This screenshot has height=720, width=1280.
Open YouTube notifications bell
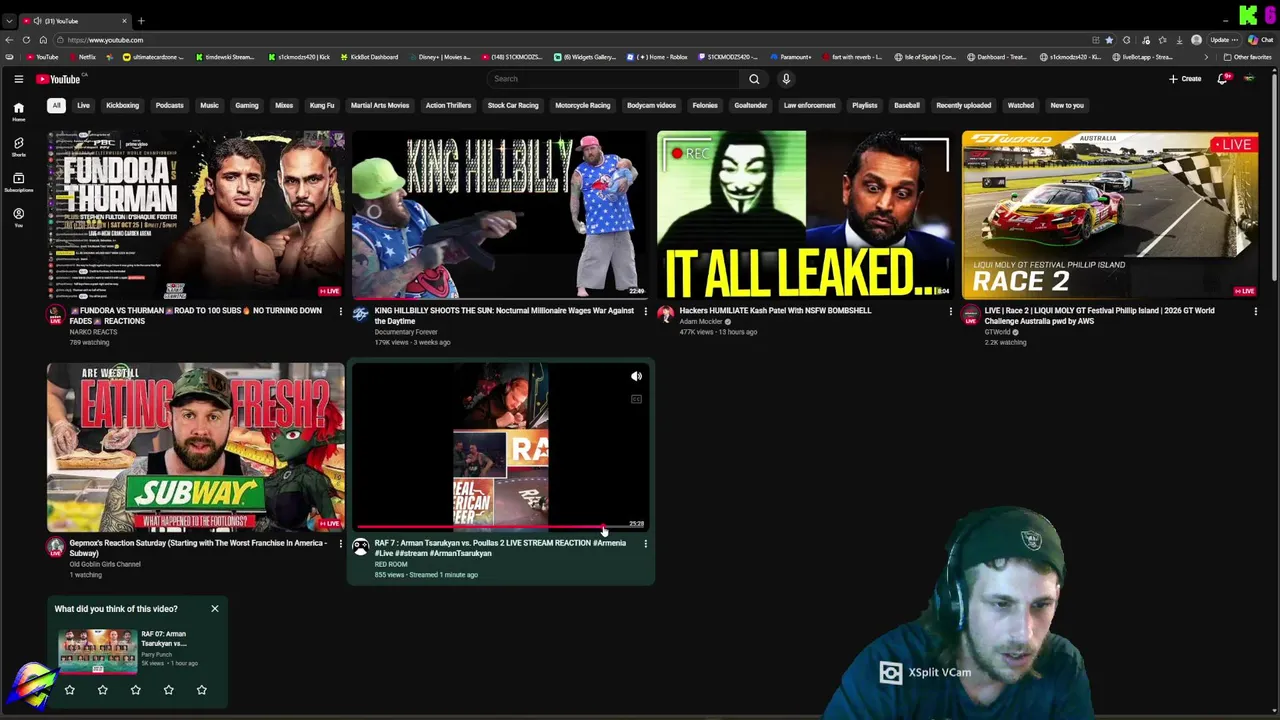1222,79
